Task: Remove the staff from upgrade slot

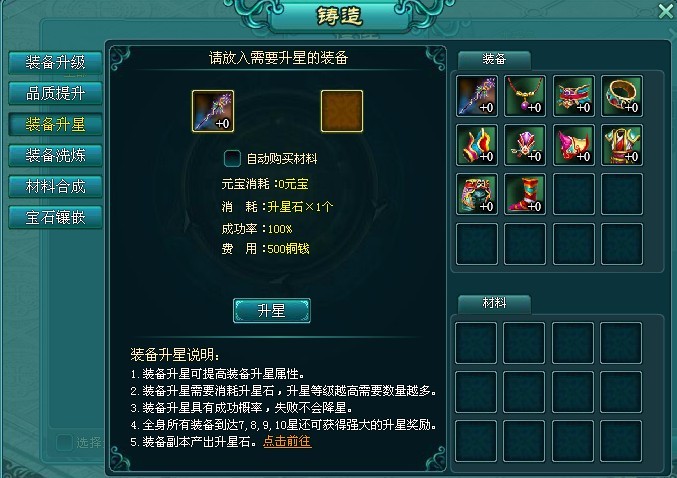Action: click(213, 111)
